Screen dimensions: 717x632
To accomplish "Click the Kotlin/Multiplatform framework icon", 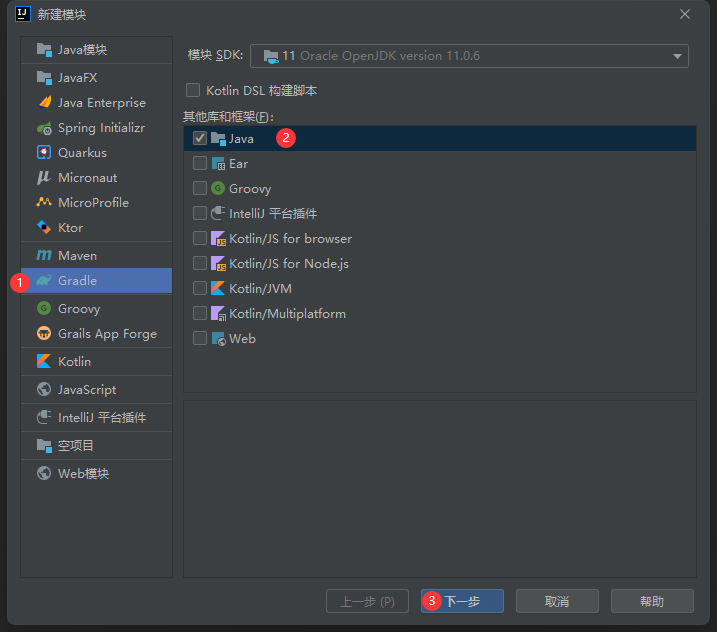I will tap(218, 313).
